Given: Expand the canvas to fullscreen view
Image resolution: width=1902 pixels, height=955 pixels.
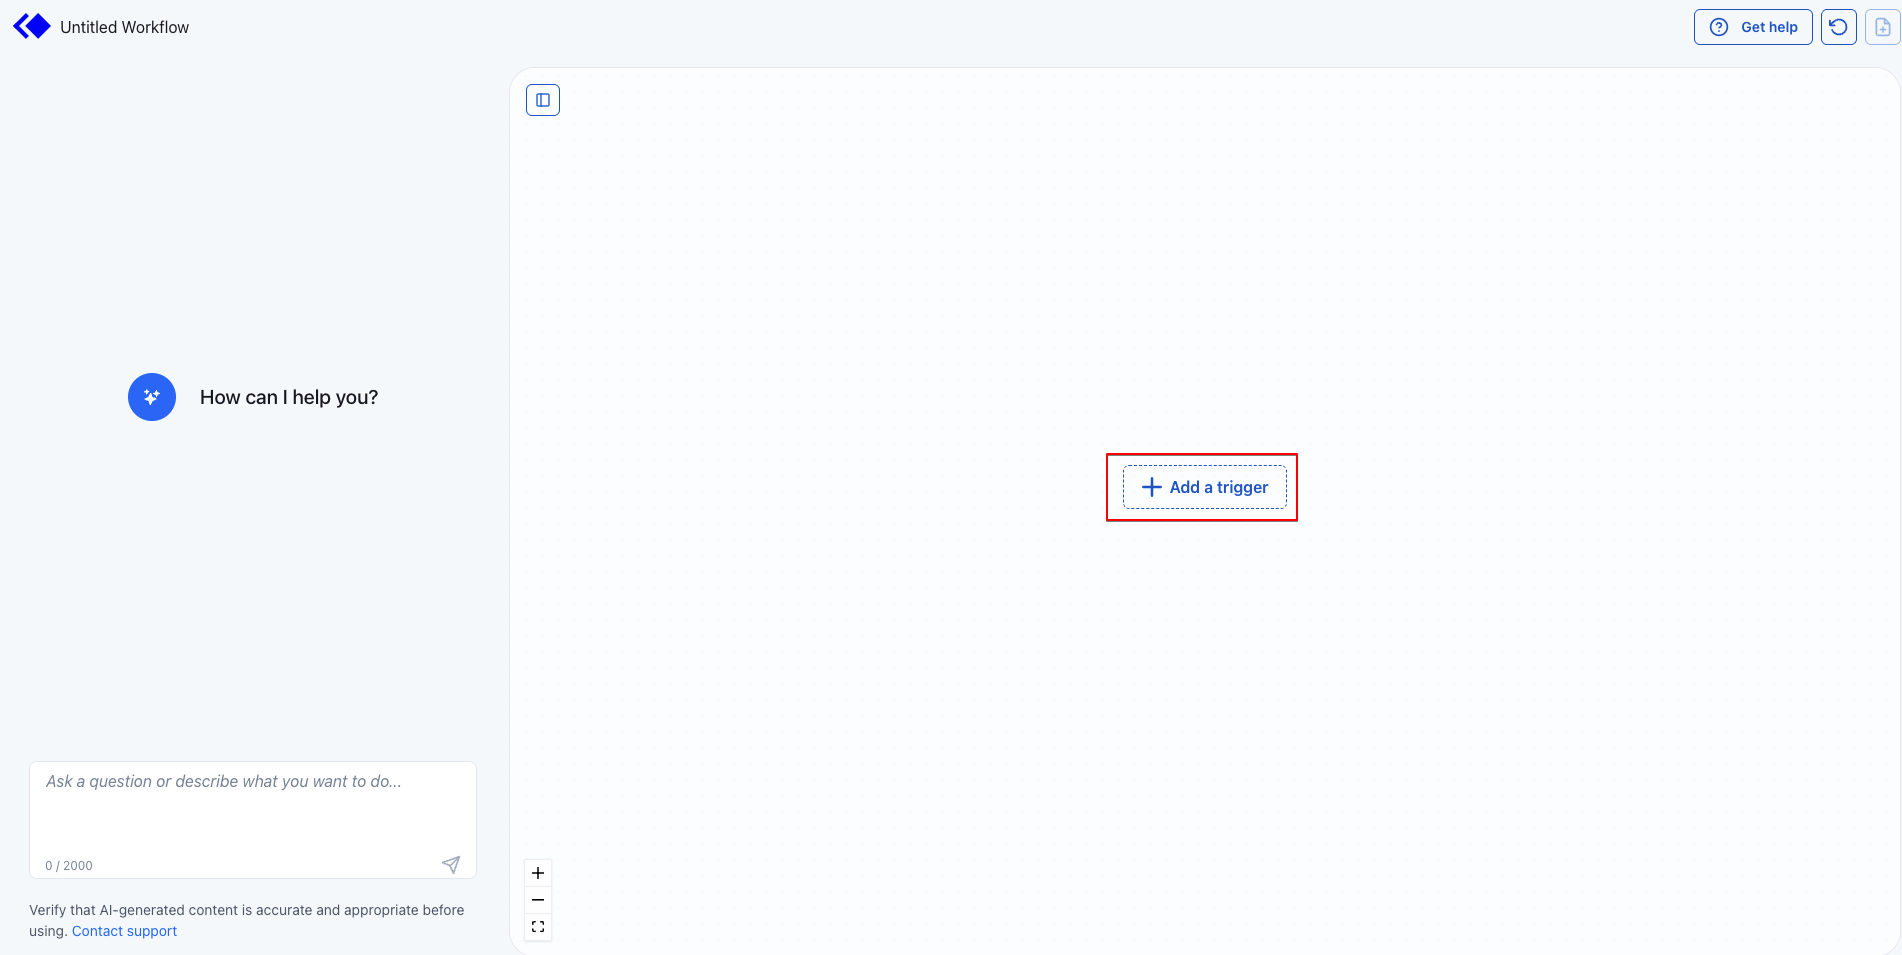Looking at the screenshot, I should point(538,927).
